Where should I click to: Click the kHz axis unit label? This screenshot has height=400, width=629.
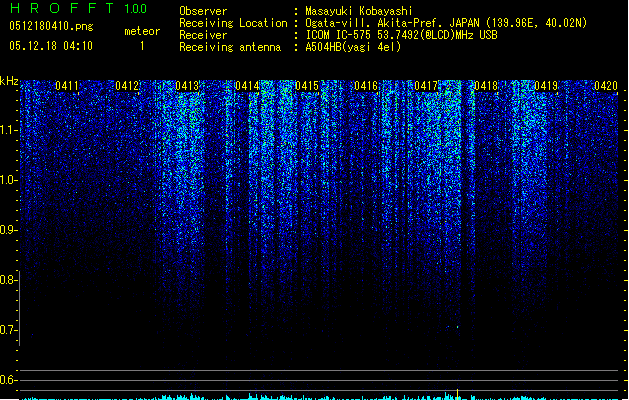pyautogui.click(x=9, y=81)
